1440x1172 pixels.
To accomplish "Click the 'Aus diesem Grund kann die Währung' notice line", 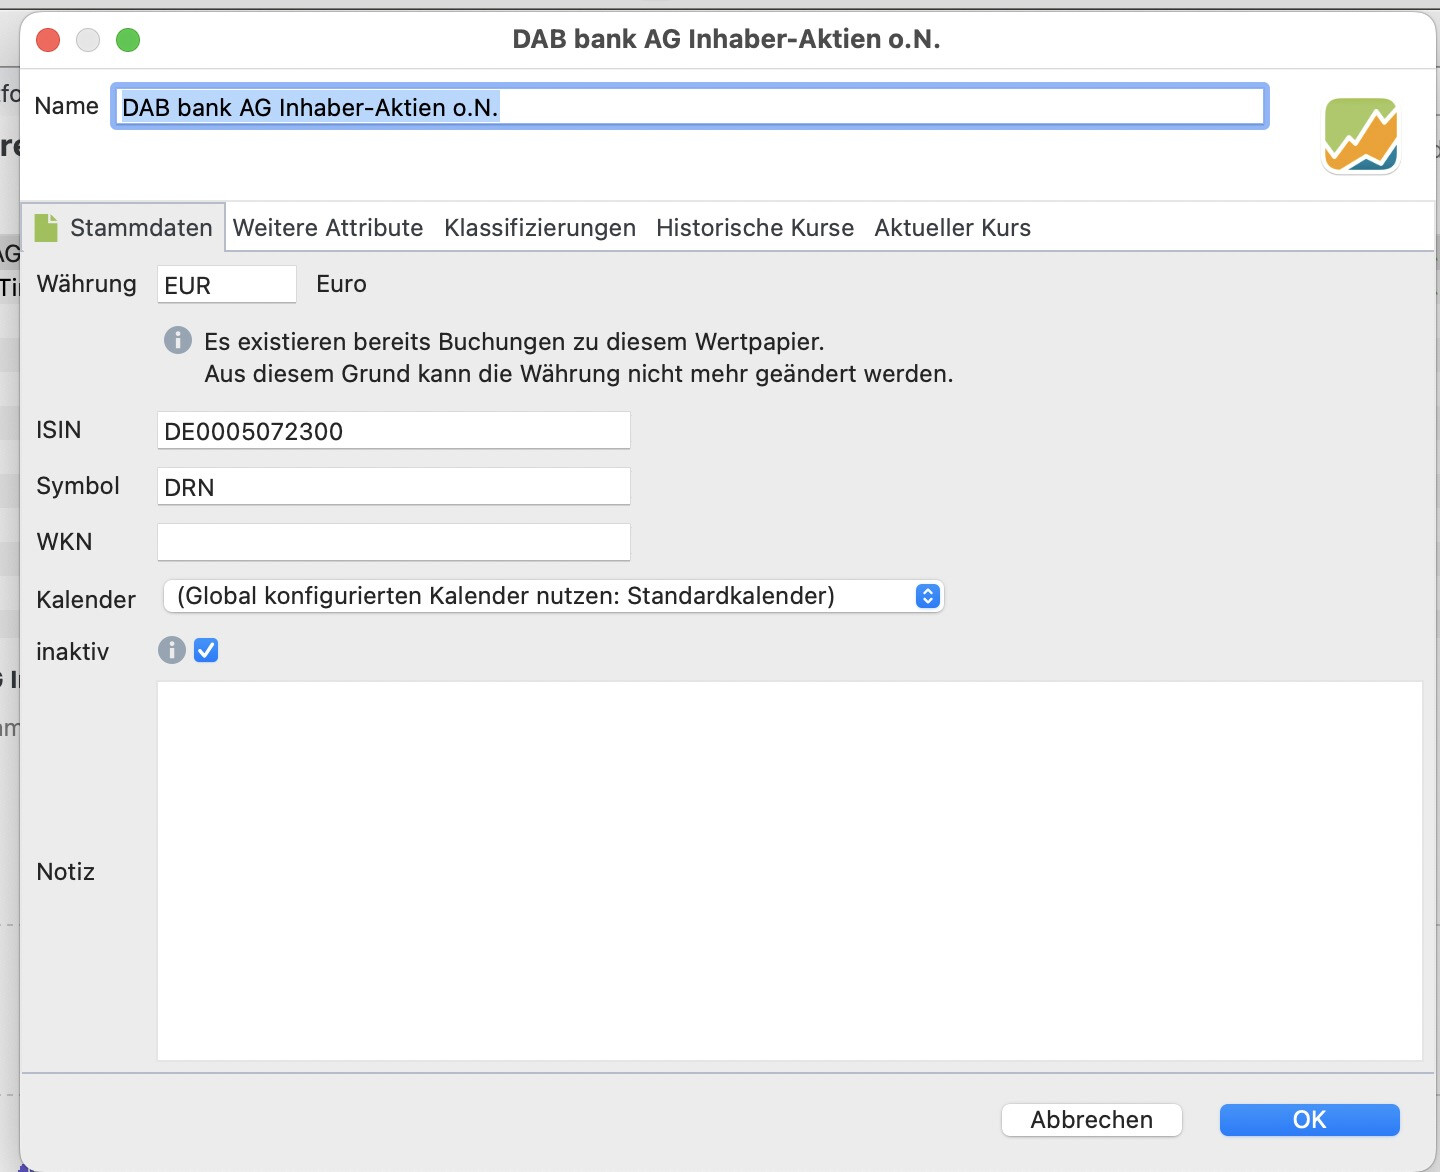I will click(x=579, y=374).
